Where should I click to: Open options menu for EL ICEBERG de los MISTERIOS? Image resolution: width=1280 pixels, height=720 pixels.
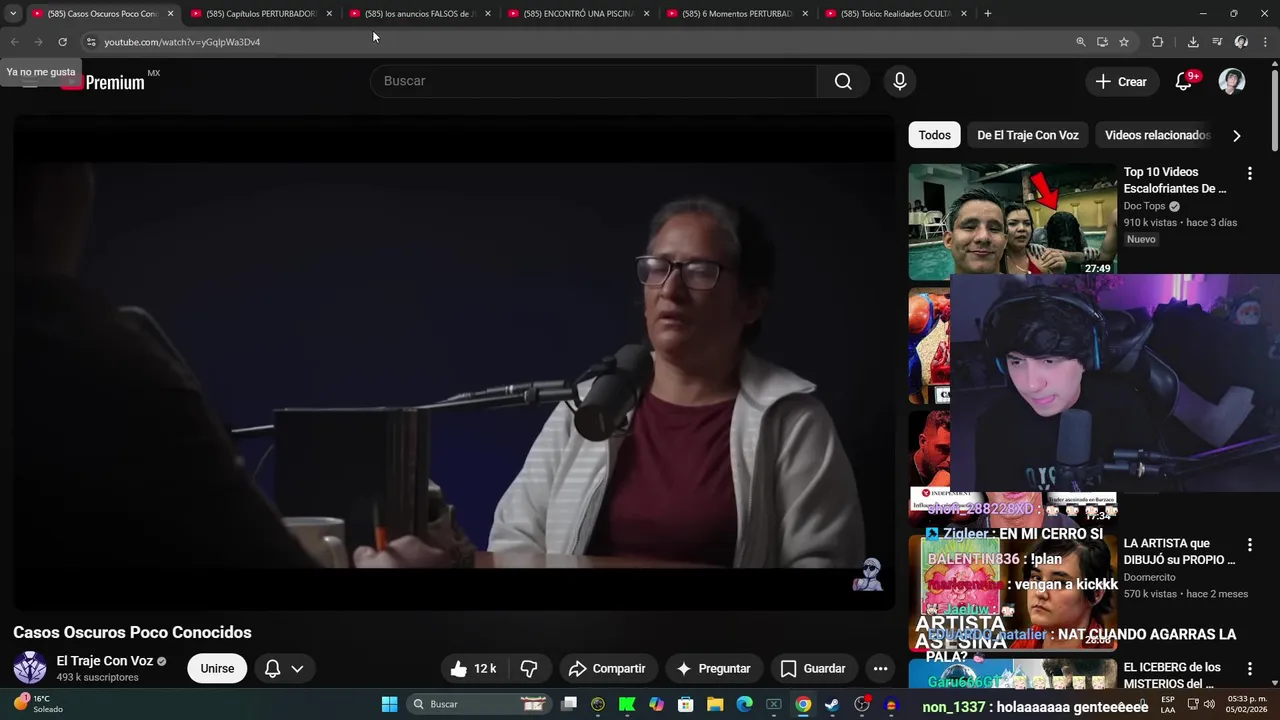(x=1249, y=669)
